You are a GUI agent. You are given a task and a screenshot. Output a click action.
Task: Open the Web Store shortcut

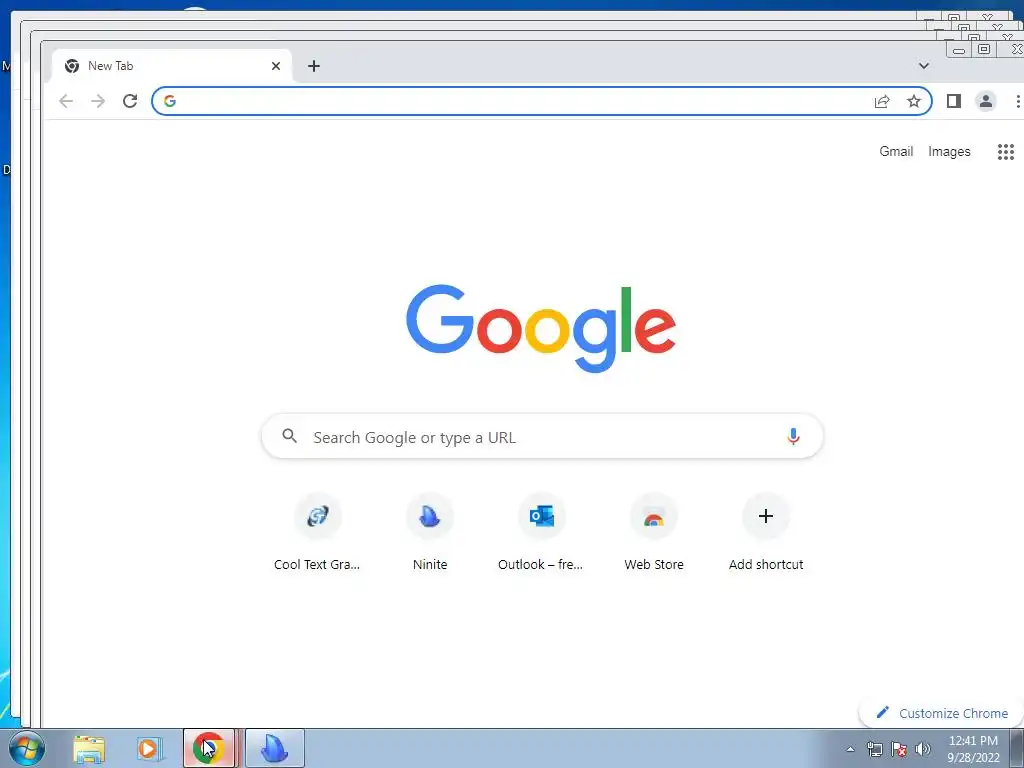click(654, 534)
